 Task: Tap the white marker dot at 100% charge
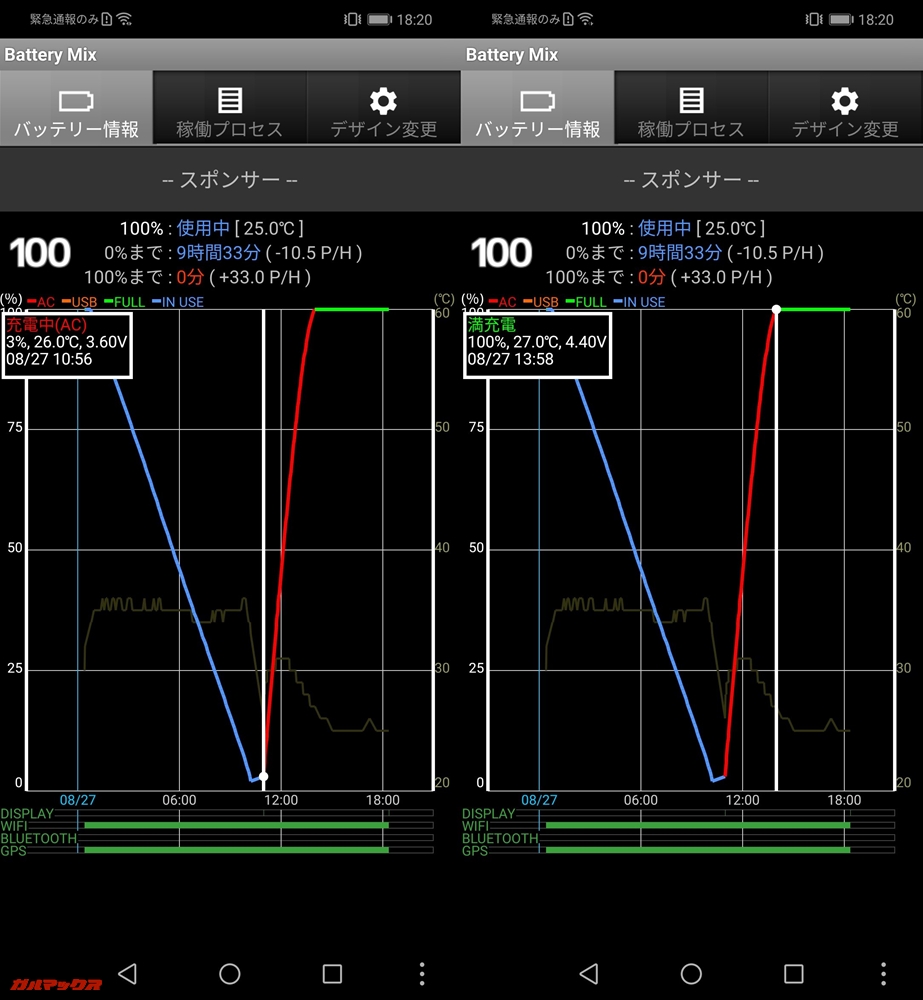pos(776,309)
